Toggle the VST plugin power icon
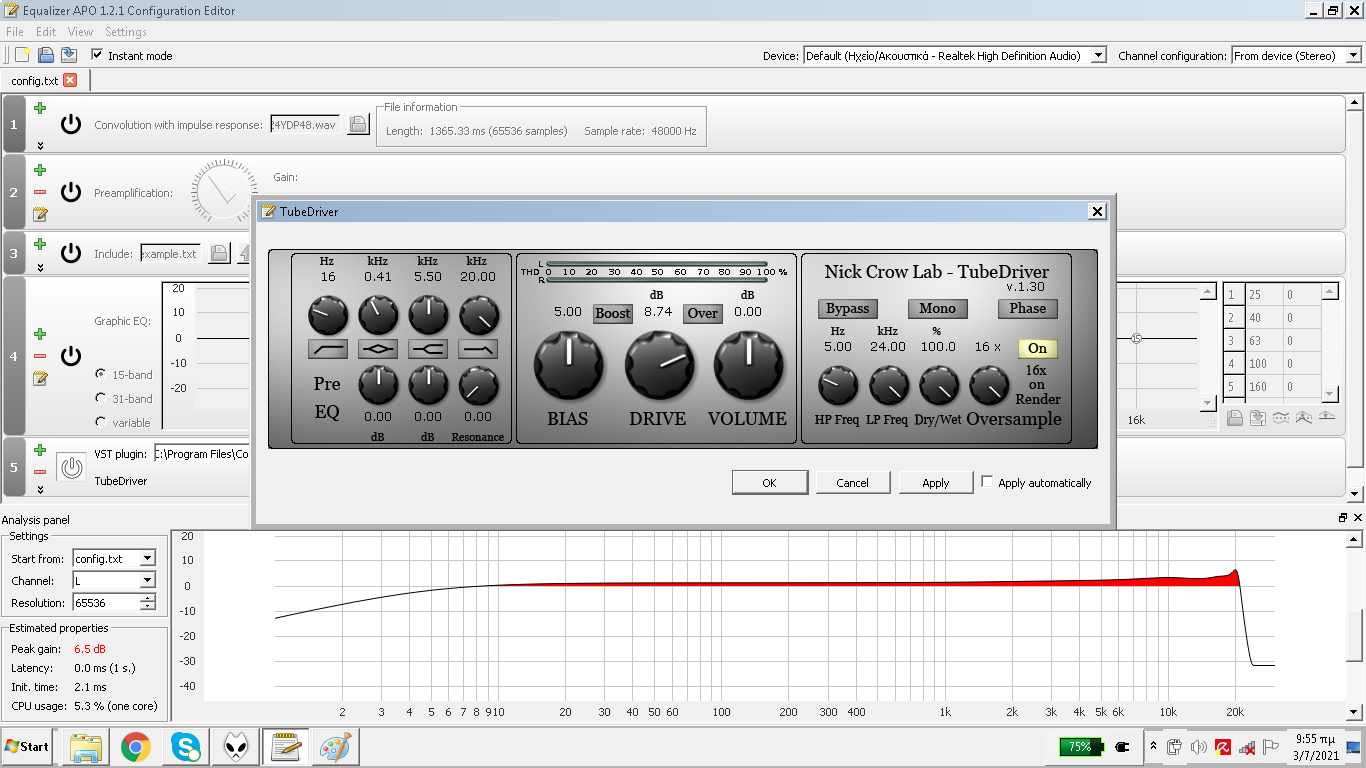The image size is (1366, 768). (x=70, y=467)
